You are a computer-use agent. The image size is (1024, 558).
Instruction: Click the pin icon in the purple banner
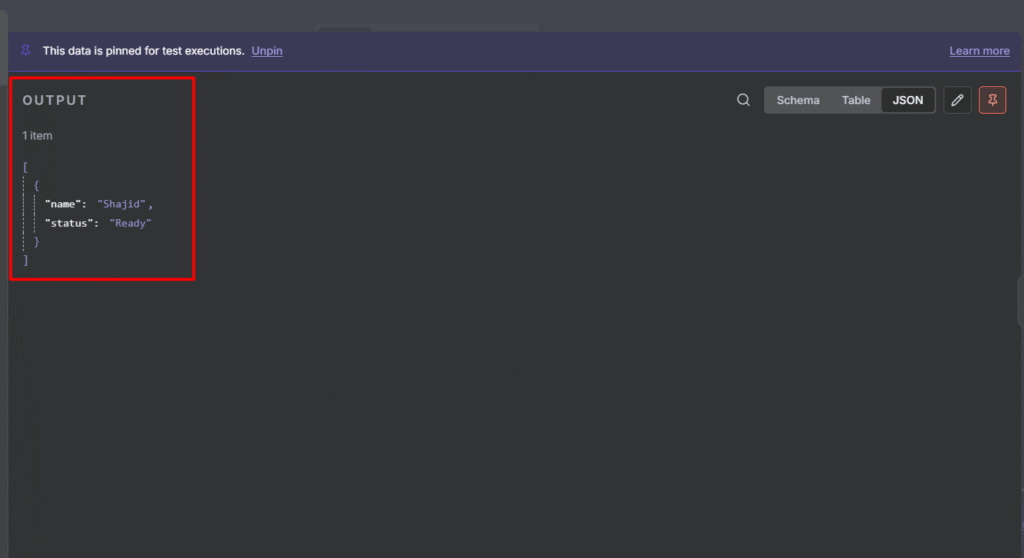[26, 50]
